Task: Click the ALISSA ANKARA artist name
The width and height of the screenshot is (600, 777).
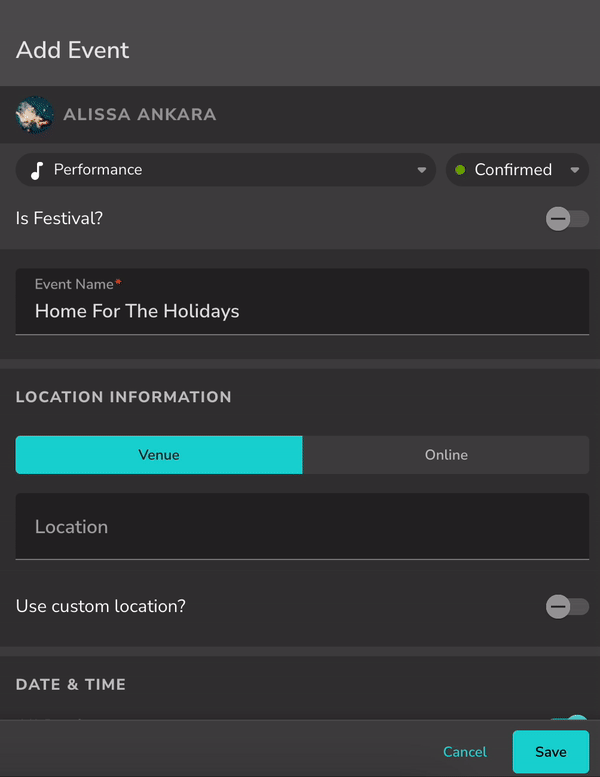Action: click(x=139, y=115)
